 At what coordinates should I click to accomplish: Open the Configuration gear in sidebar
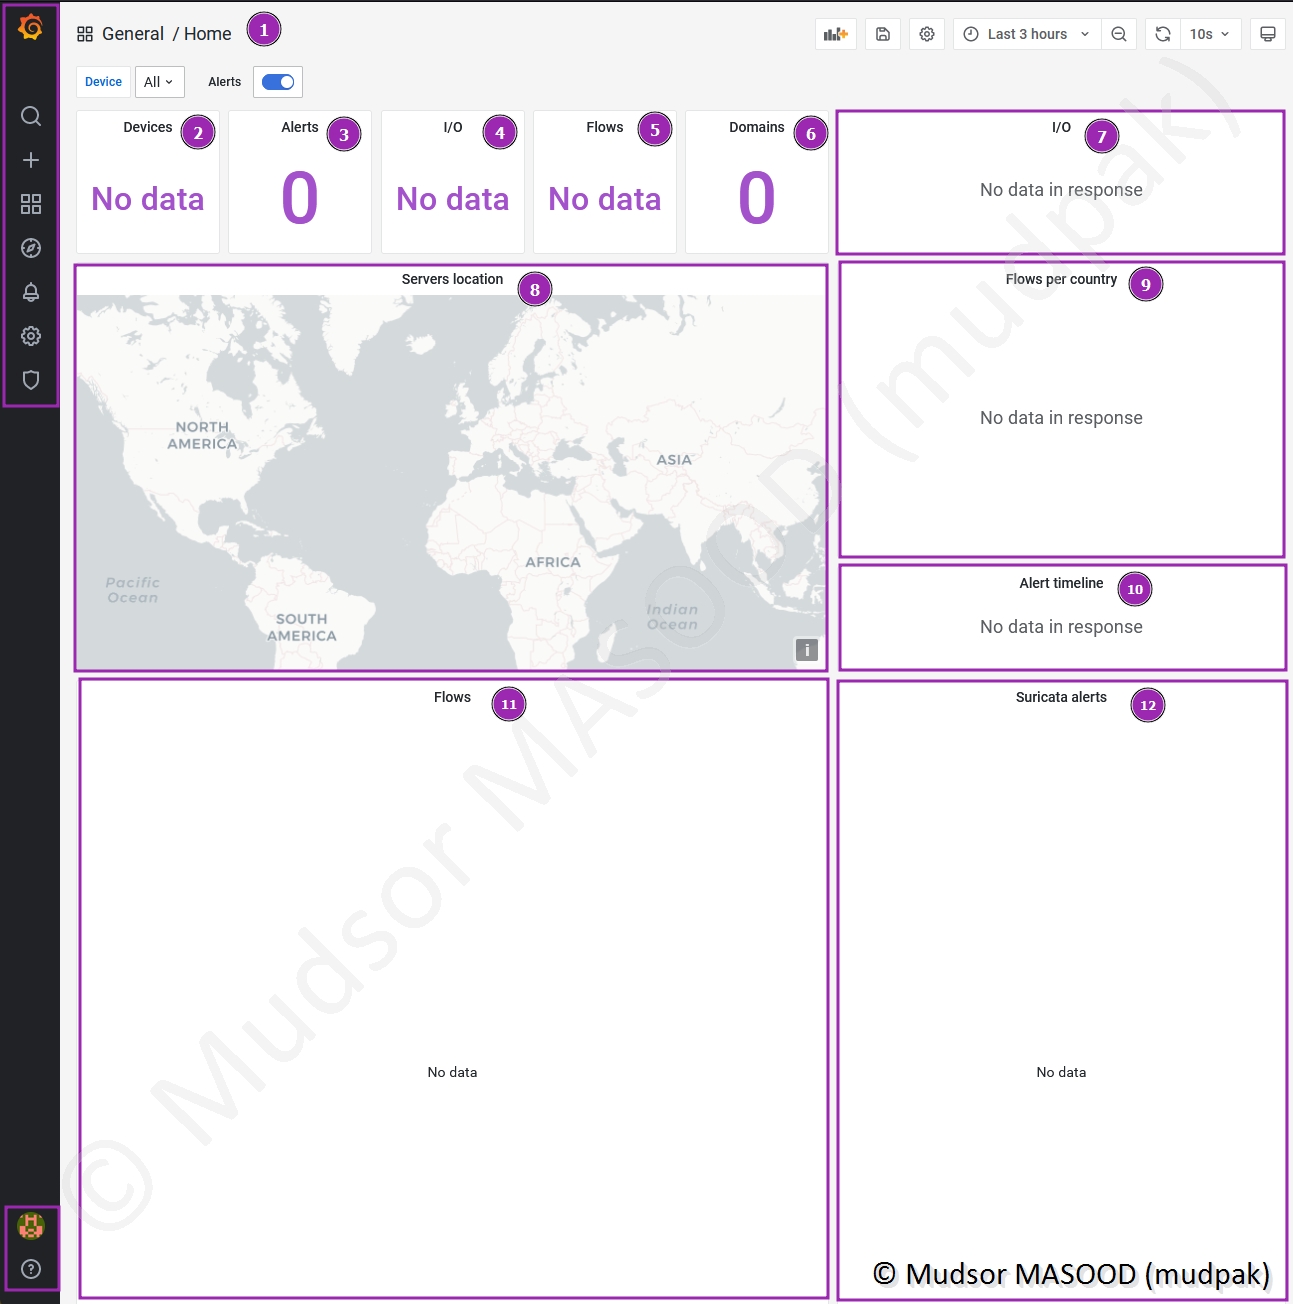point(31,336)
